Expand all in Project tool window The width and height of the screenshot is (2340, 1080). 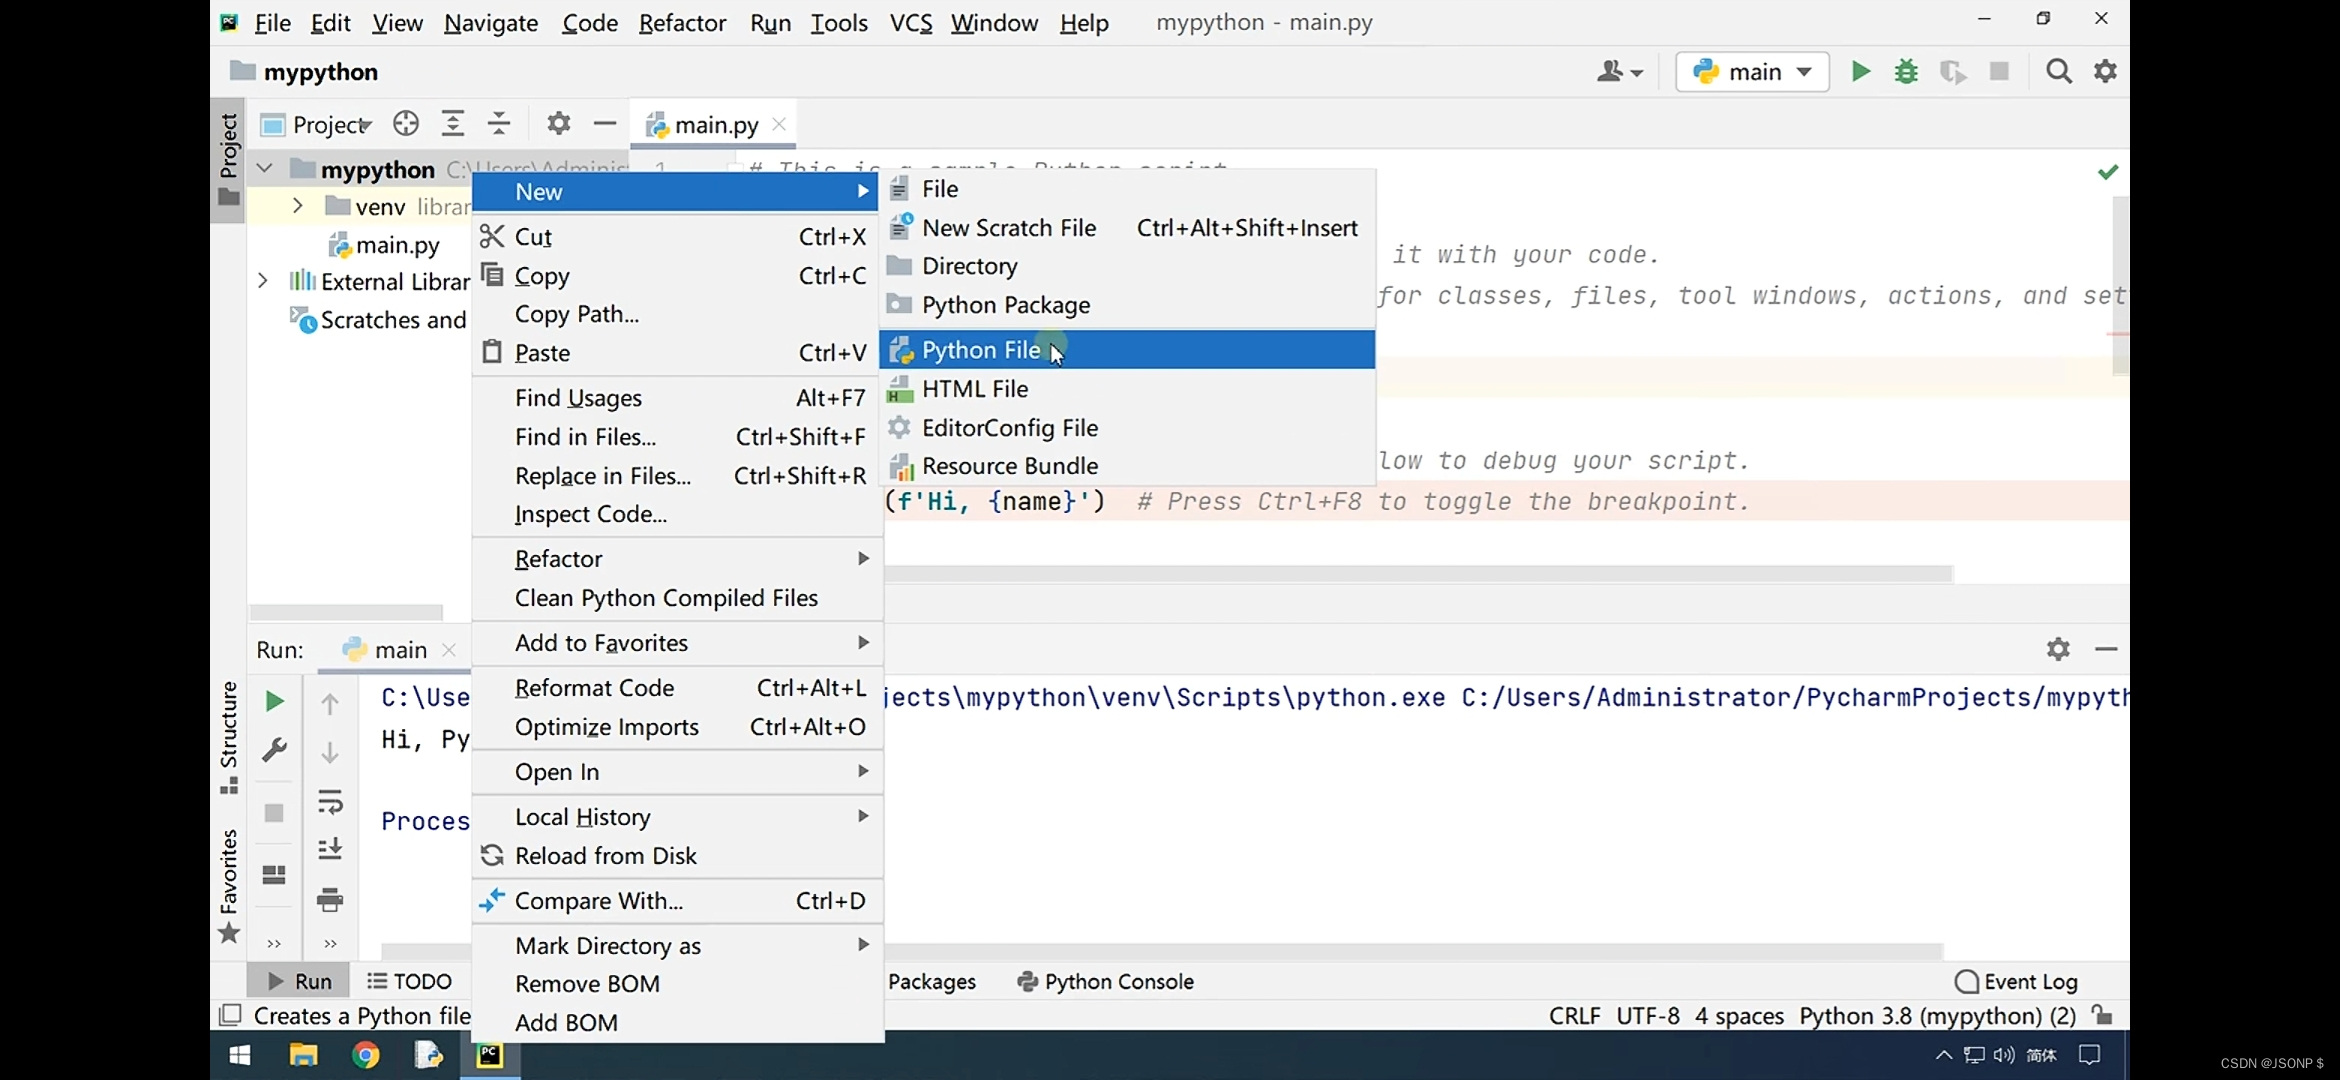453,124
